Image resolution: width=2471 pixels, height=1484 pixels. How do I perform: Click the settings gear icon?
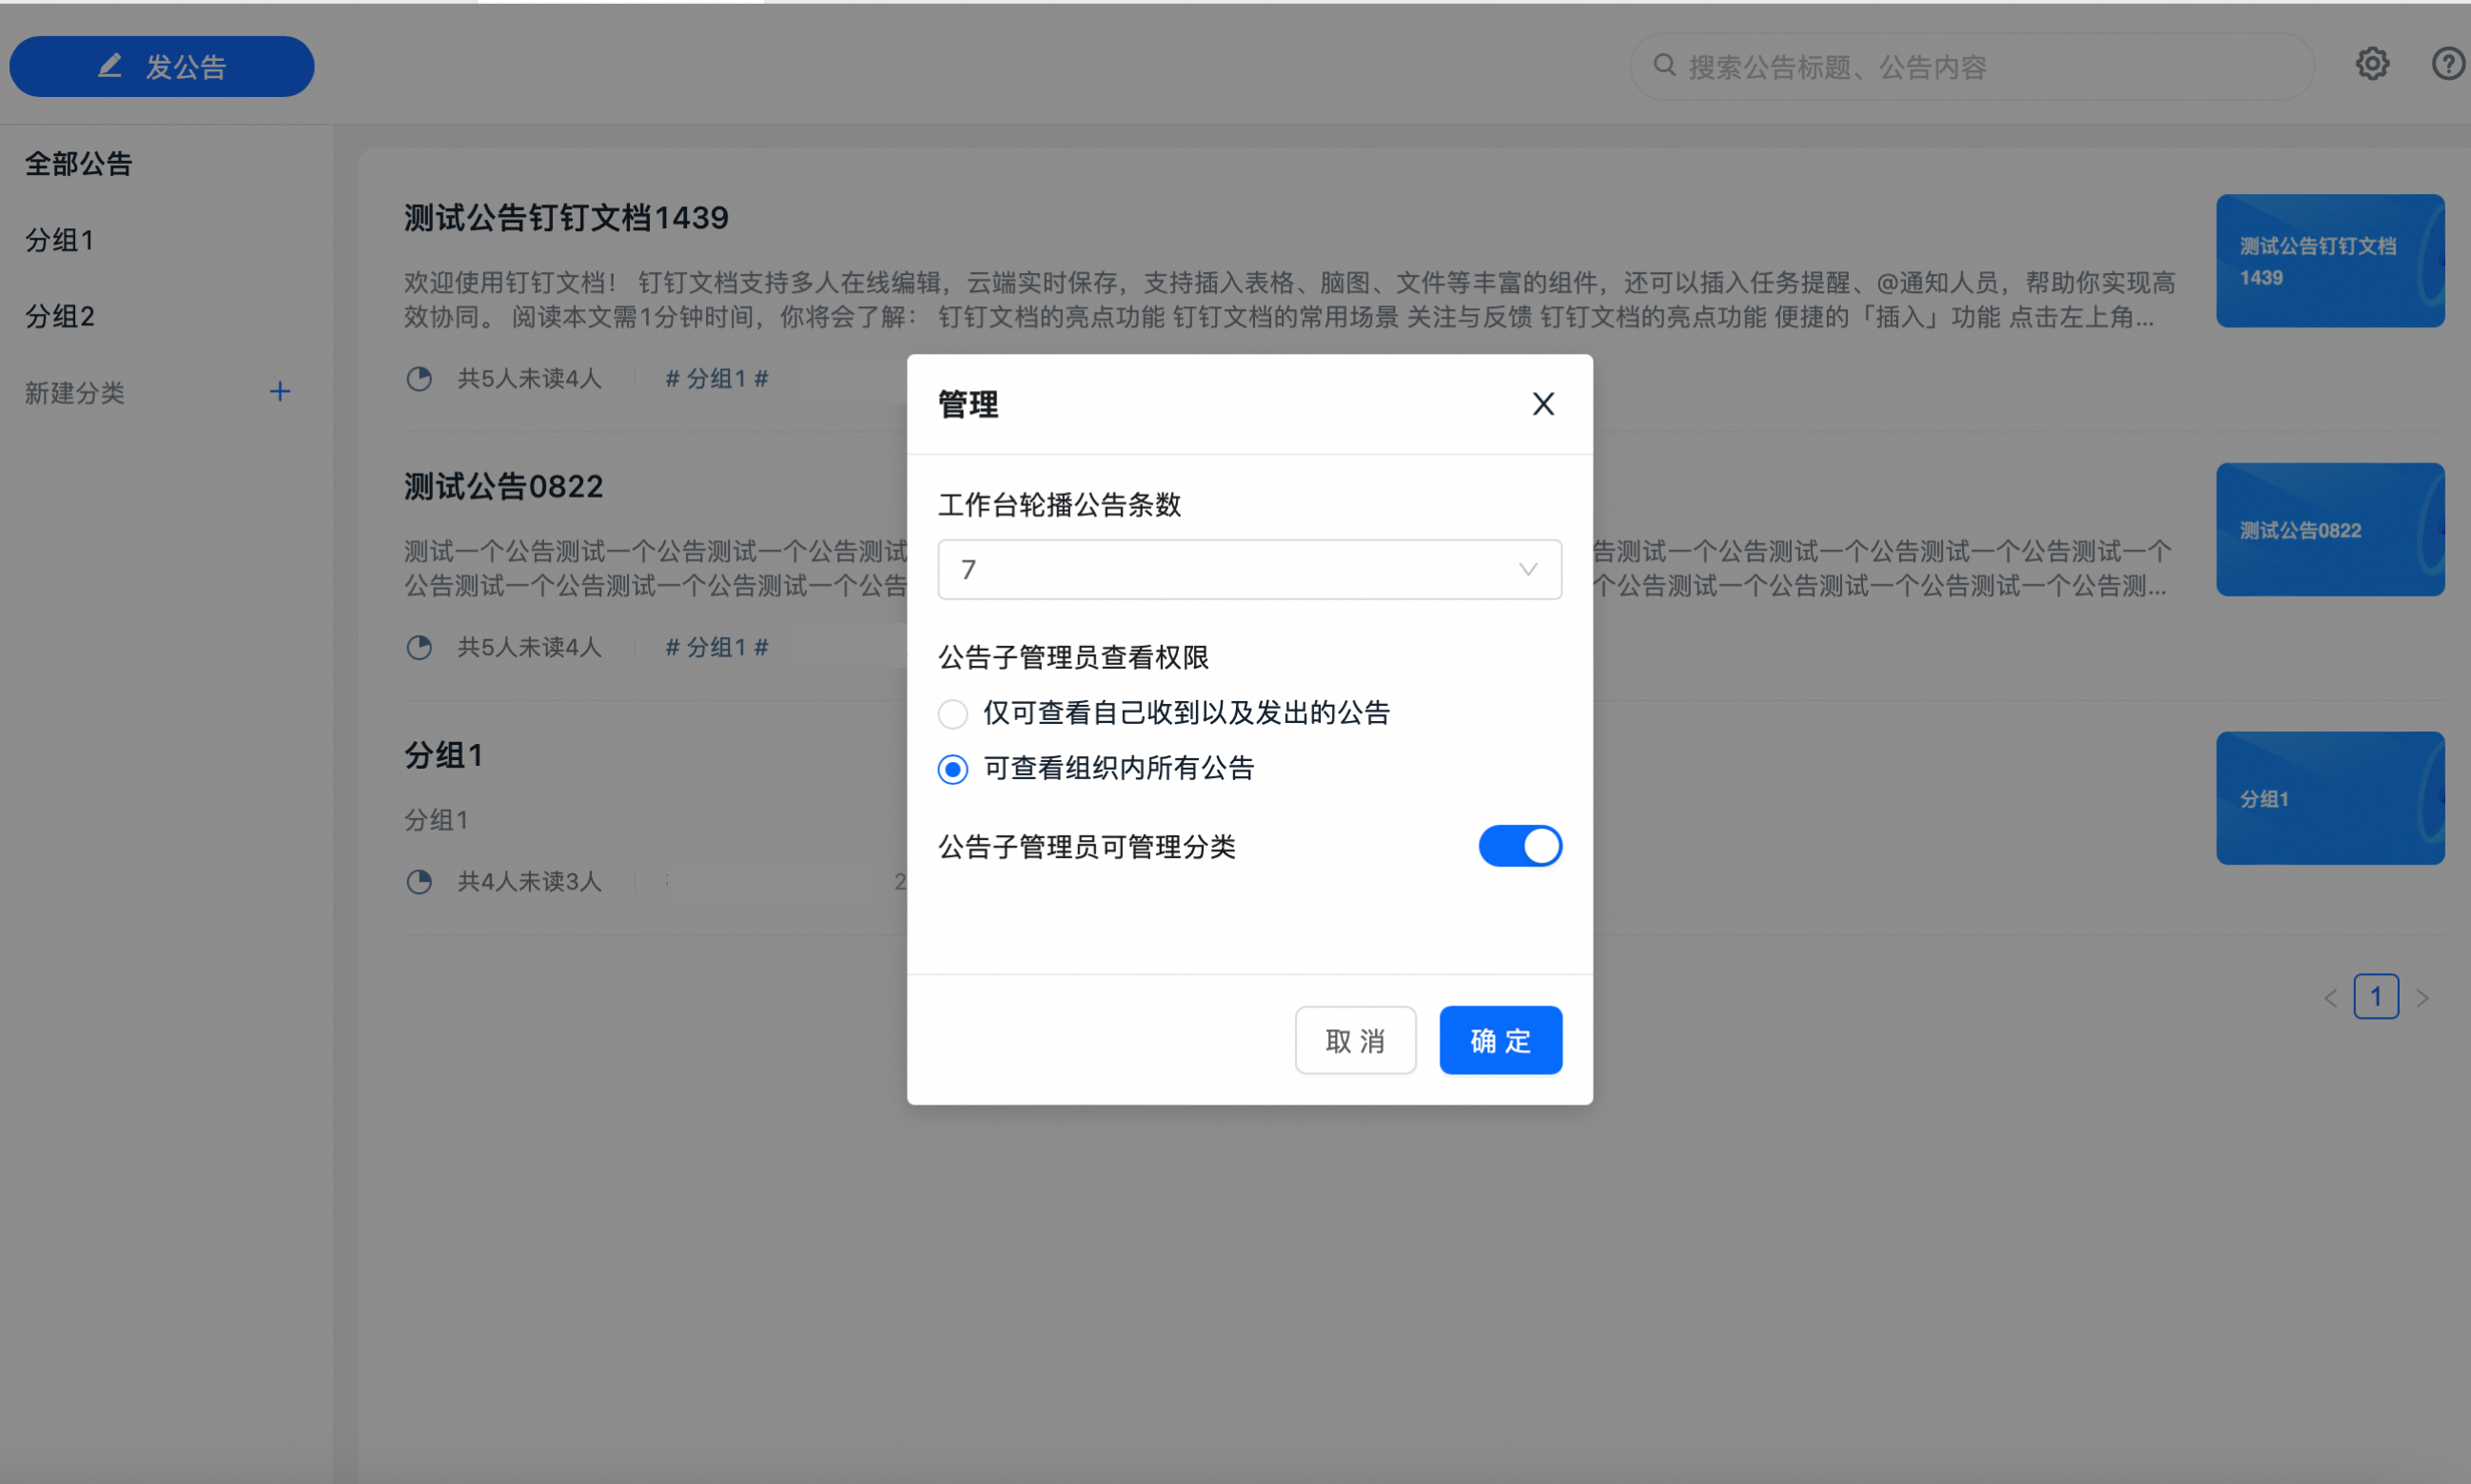coord(2371,64)
